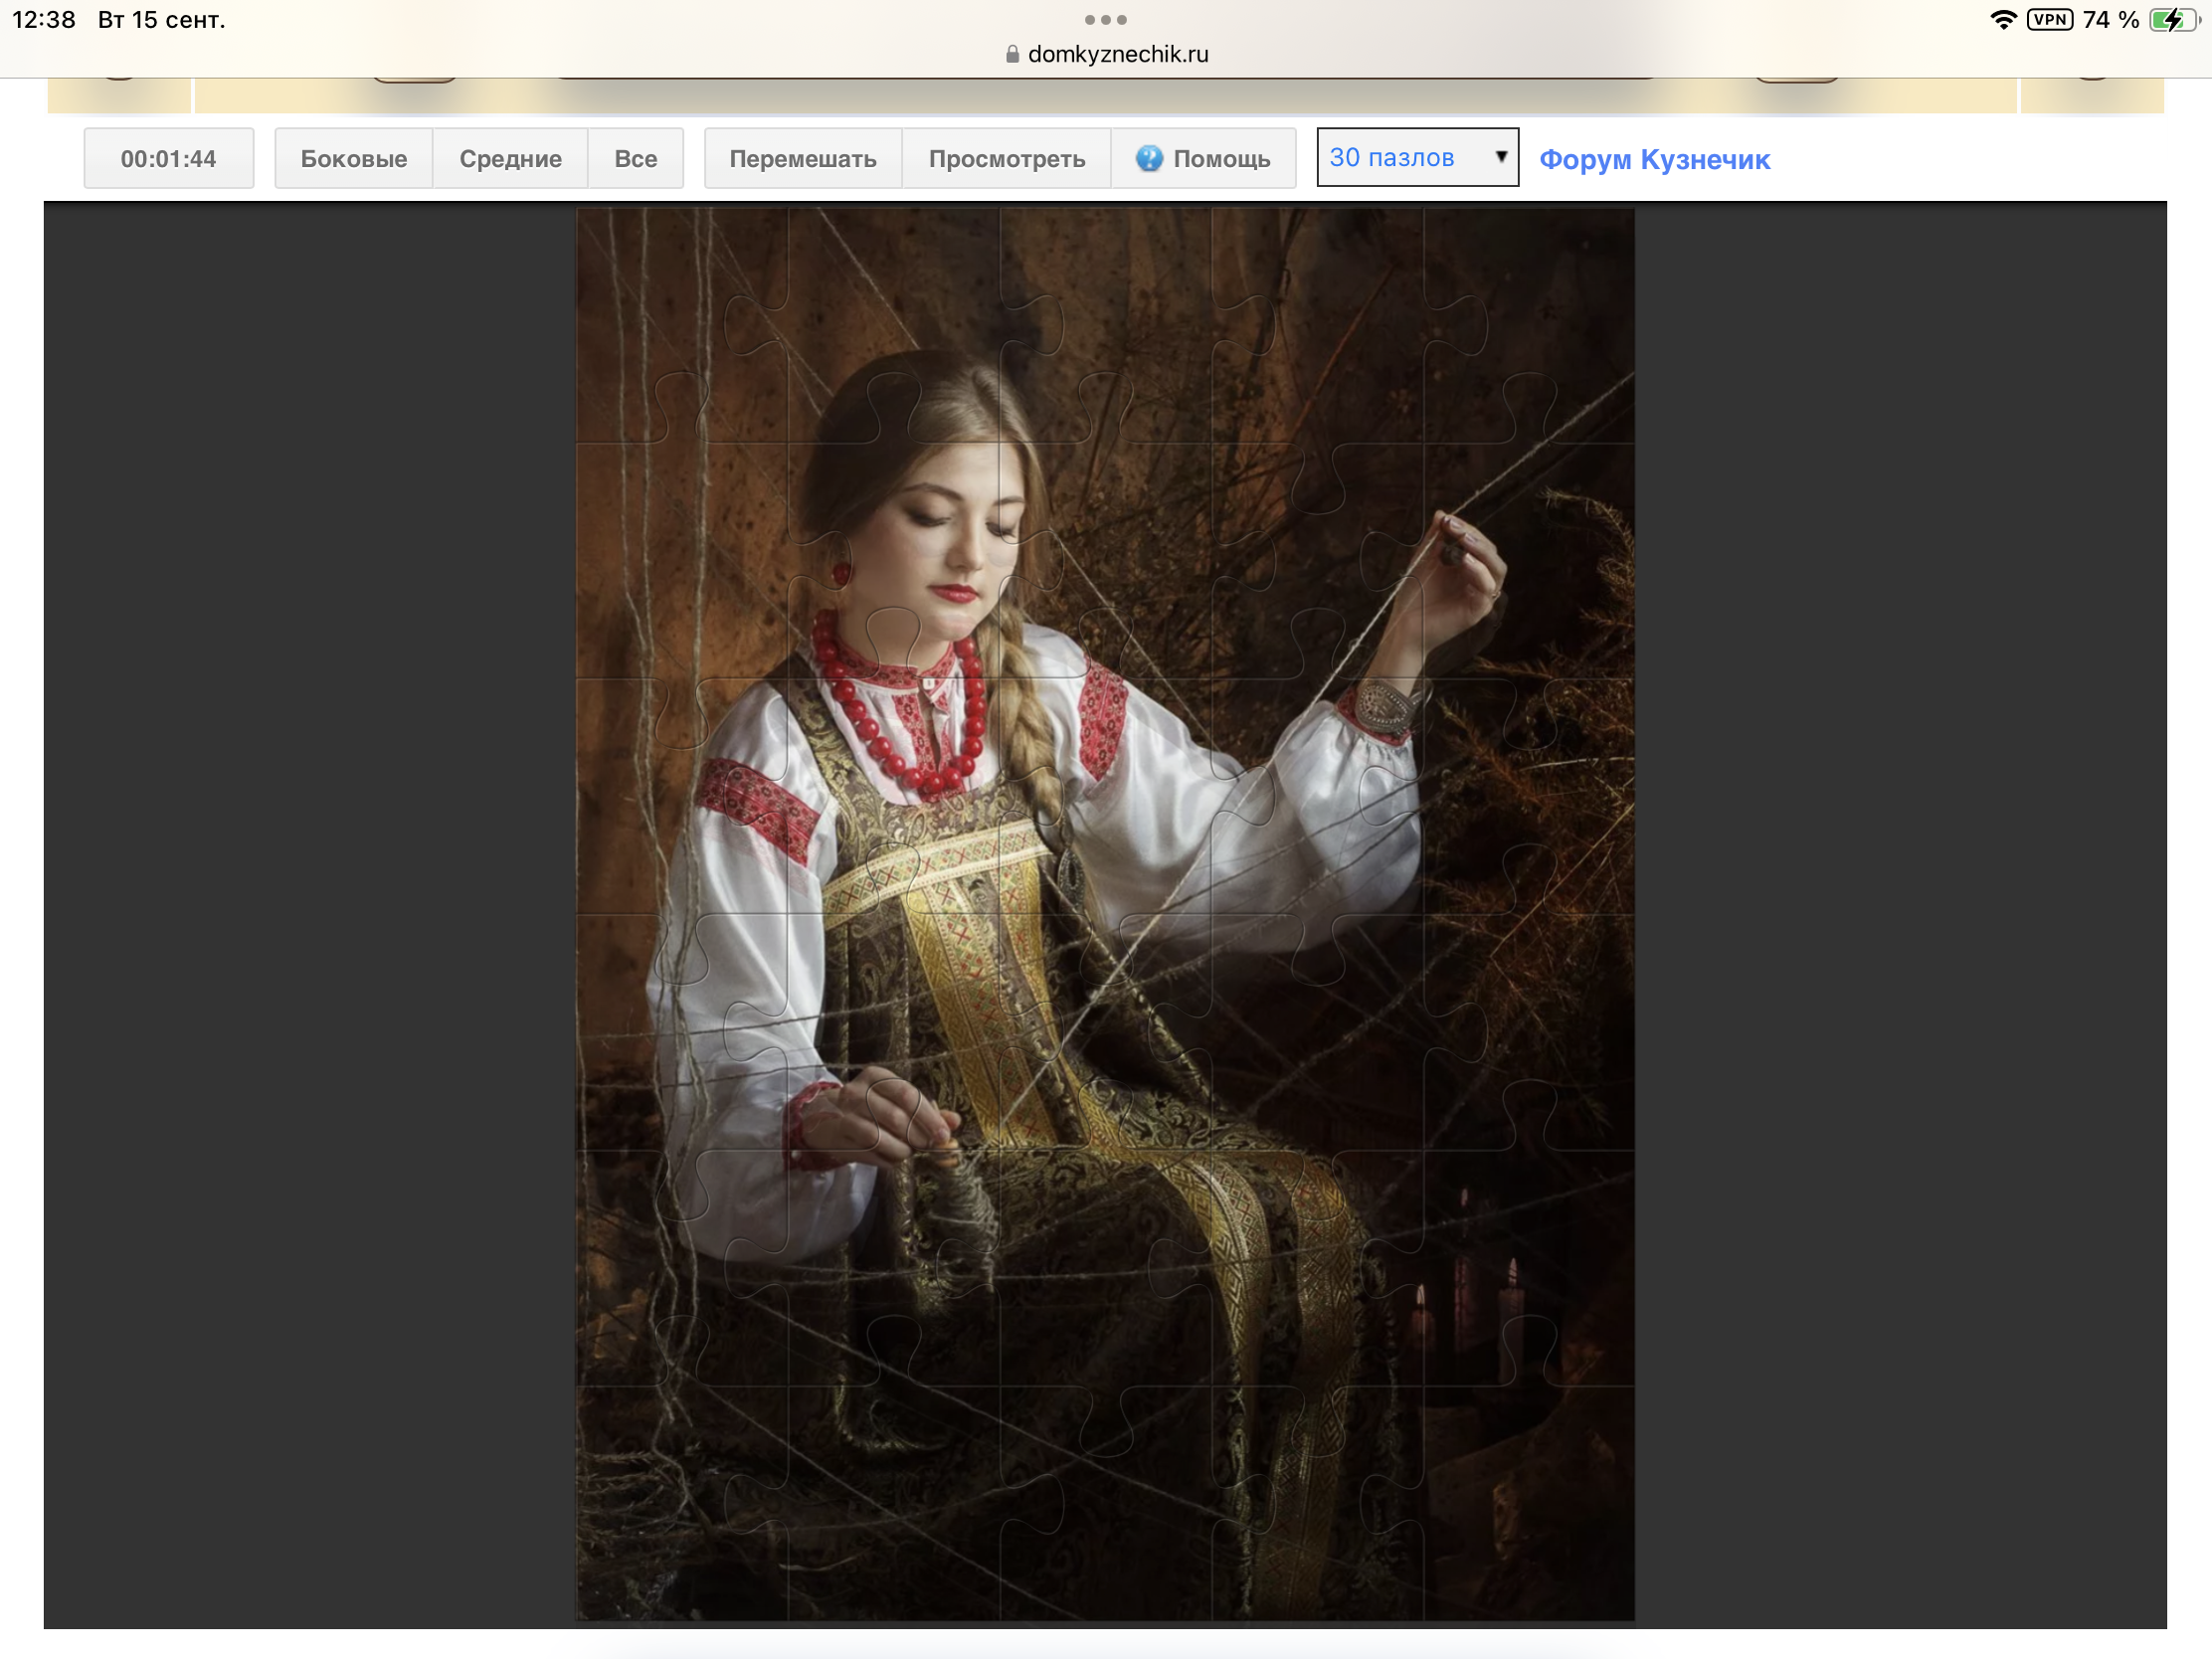2212x1659 pixels.
Task: Open the Форум Кузнечик link
Action: point(1654,159)
